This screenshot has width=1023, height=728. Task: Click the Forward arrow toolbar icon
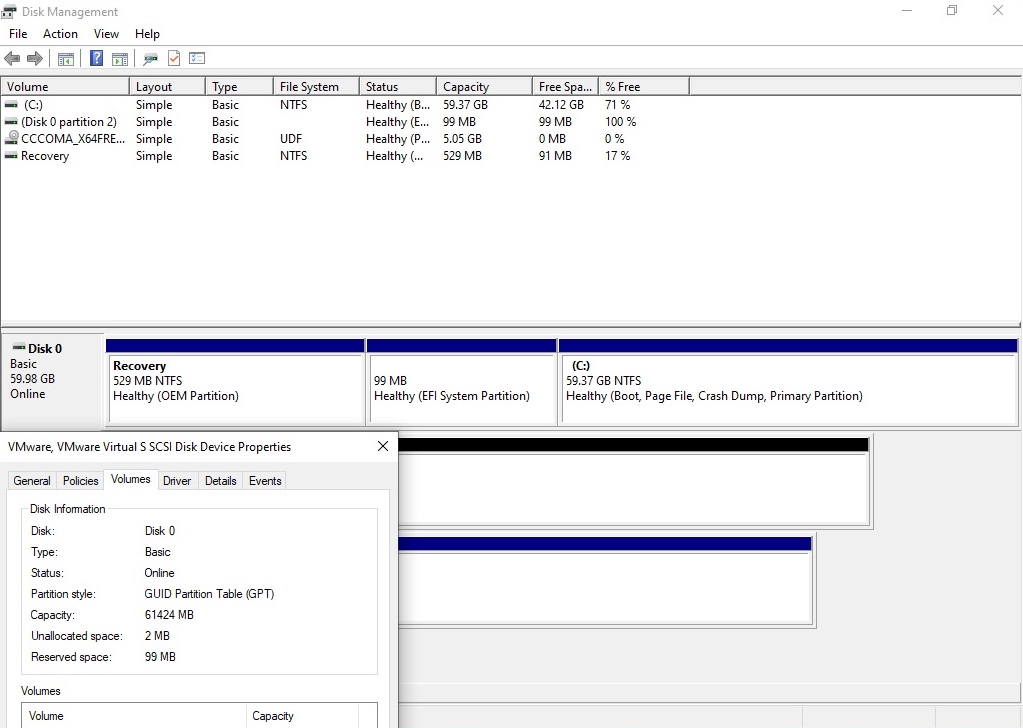coord(35,59)
